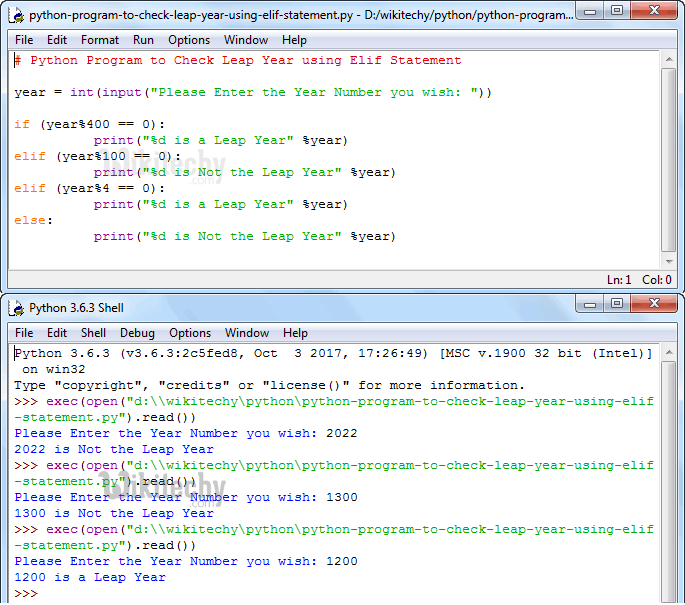Open the editor window's Help menu
This screenshot has height=605, width=685.
[x=294, y=40]
